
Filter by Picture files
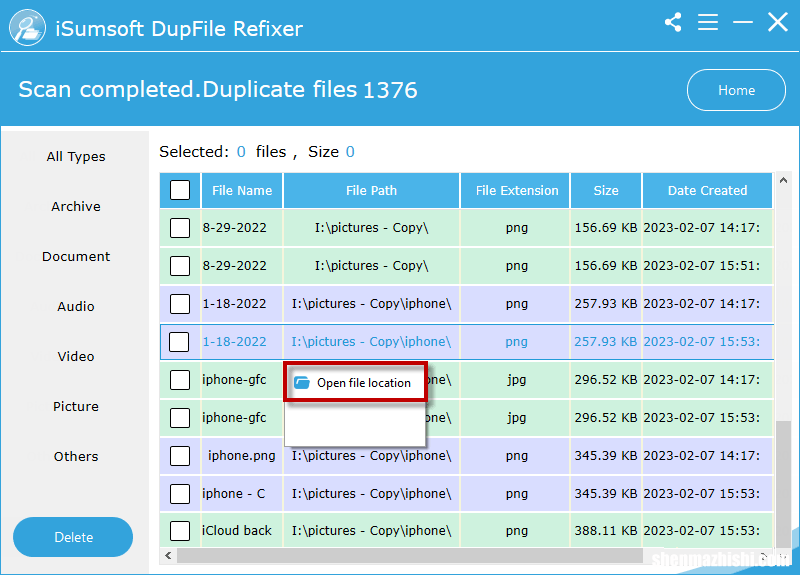76,407
